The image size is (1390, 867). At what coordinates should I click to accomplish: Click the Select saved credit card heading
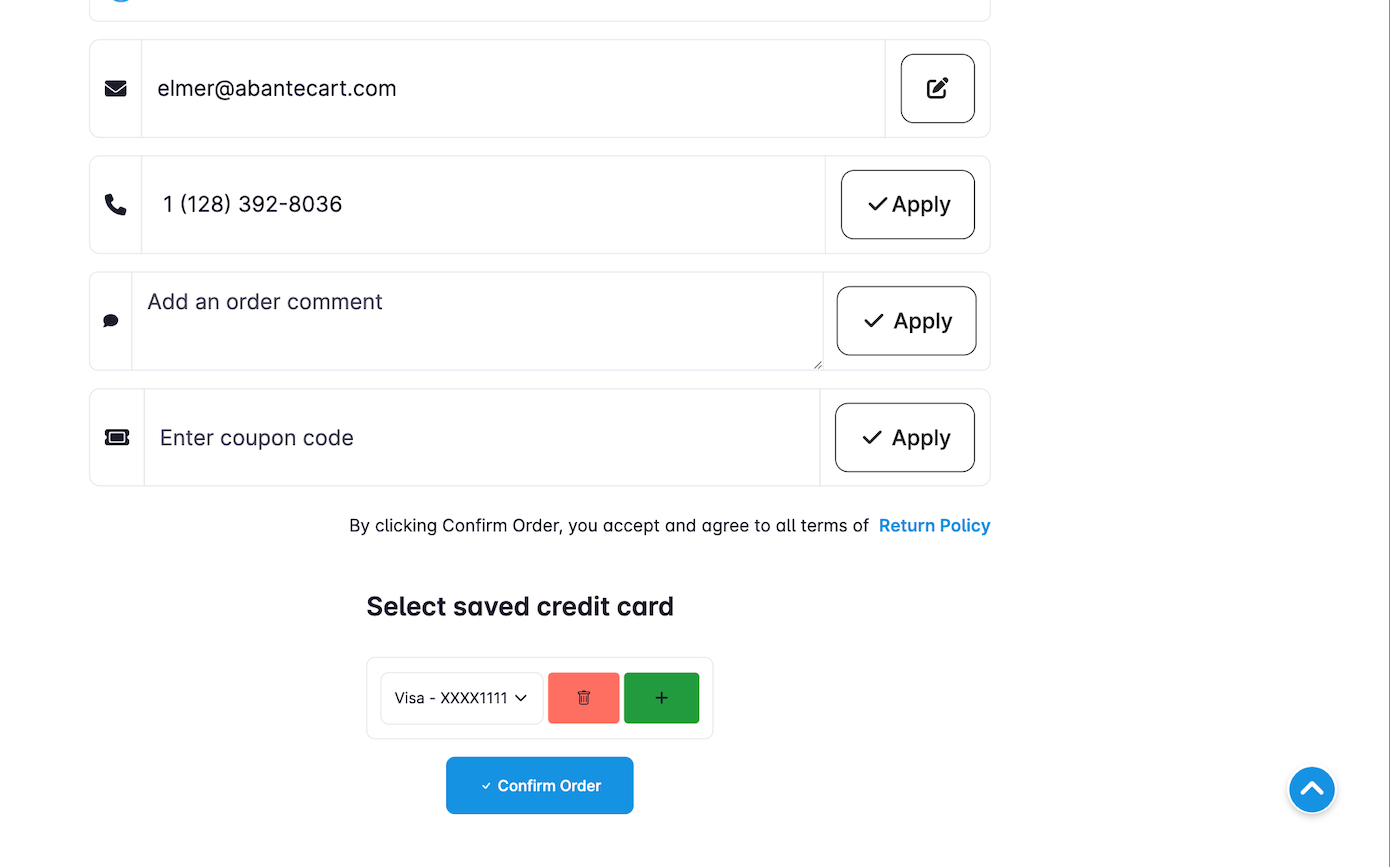(520, 607)
